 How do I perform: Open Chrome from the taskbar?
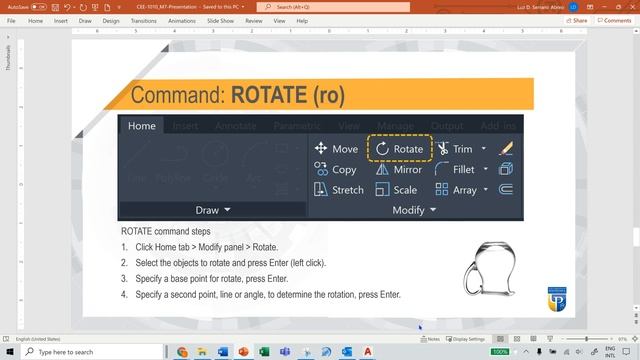182,351
